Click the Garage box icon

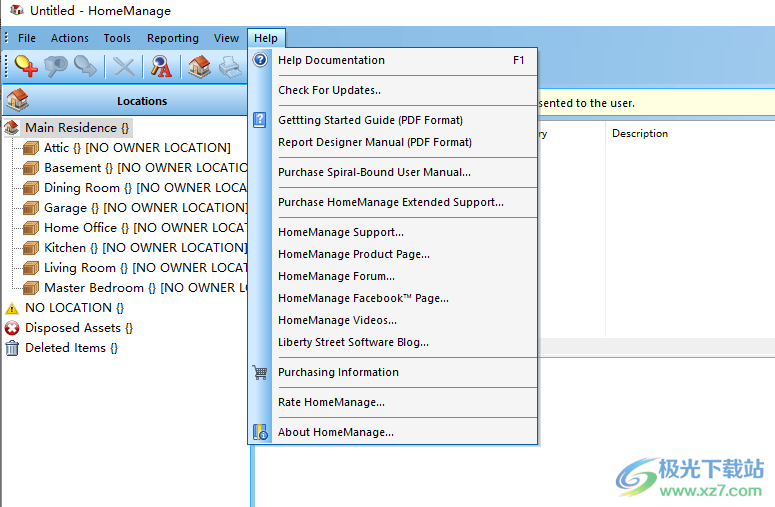pos(31,208)
